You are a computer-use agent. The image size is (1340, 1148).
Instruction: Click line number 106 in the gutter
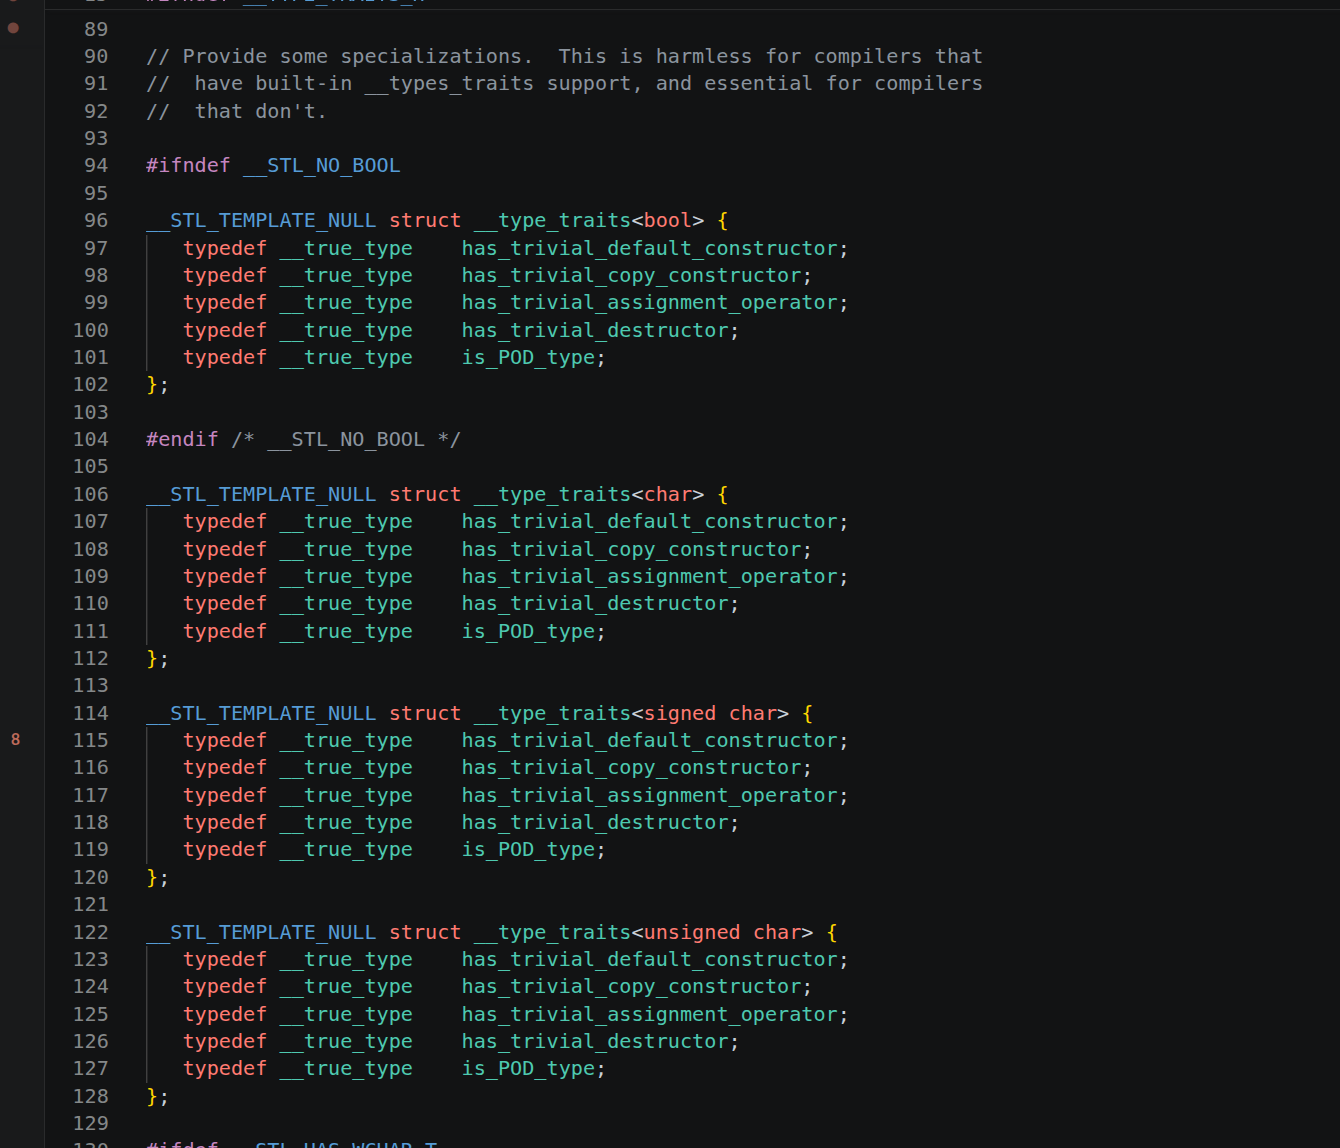(91, 494)
